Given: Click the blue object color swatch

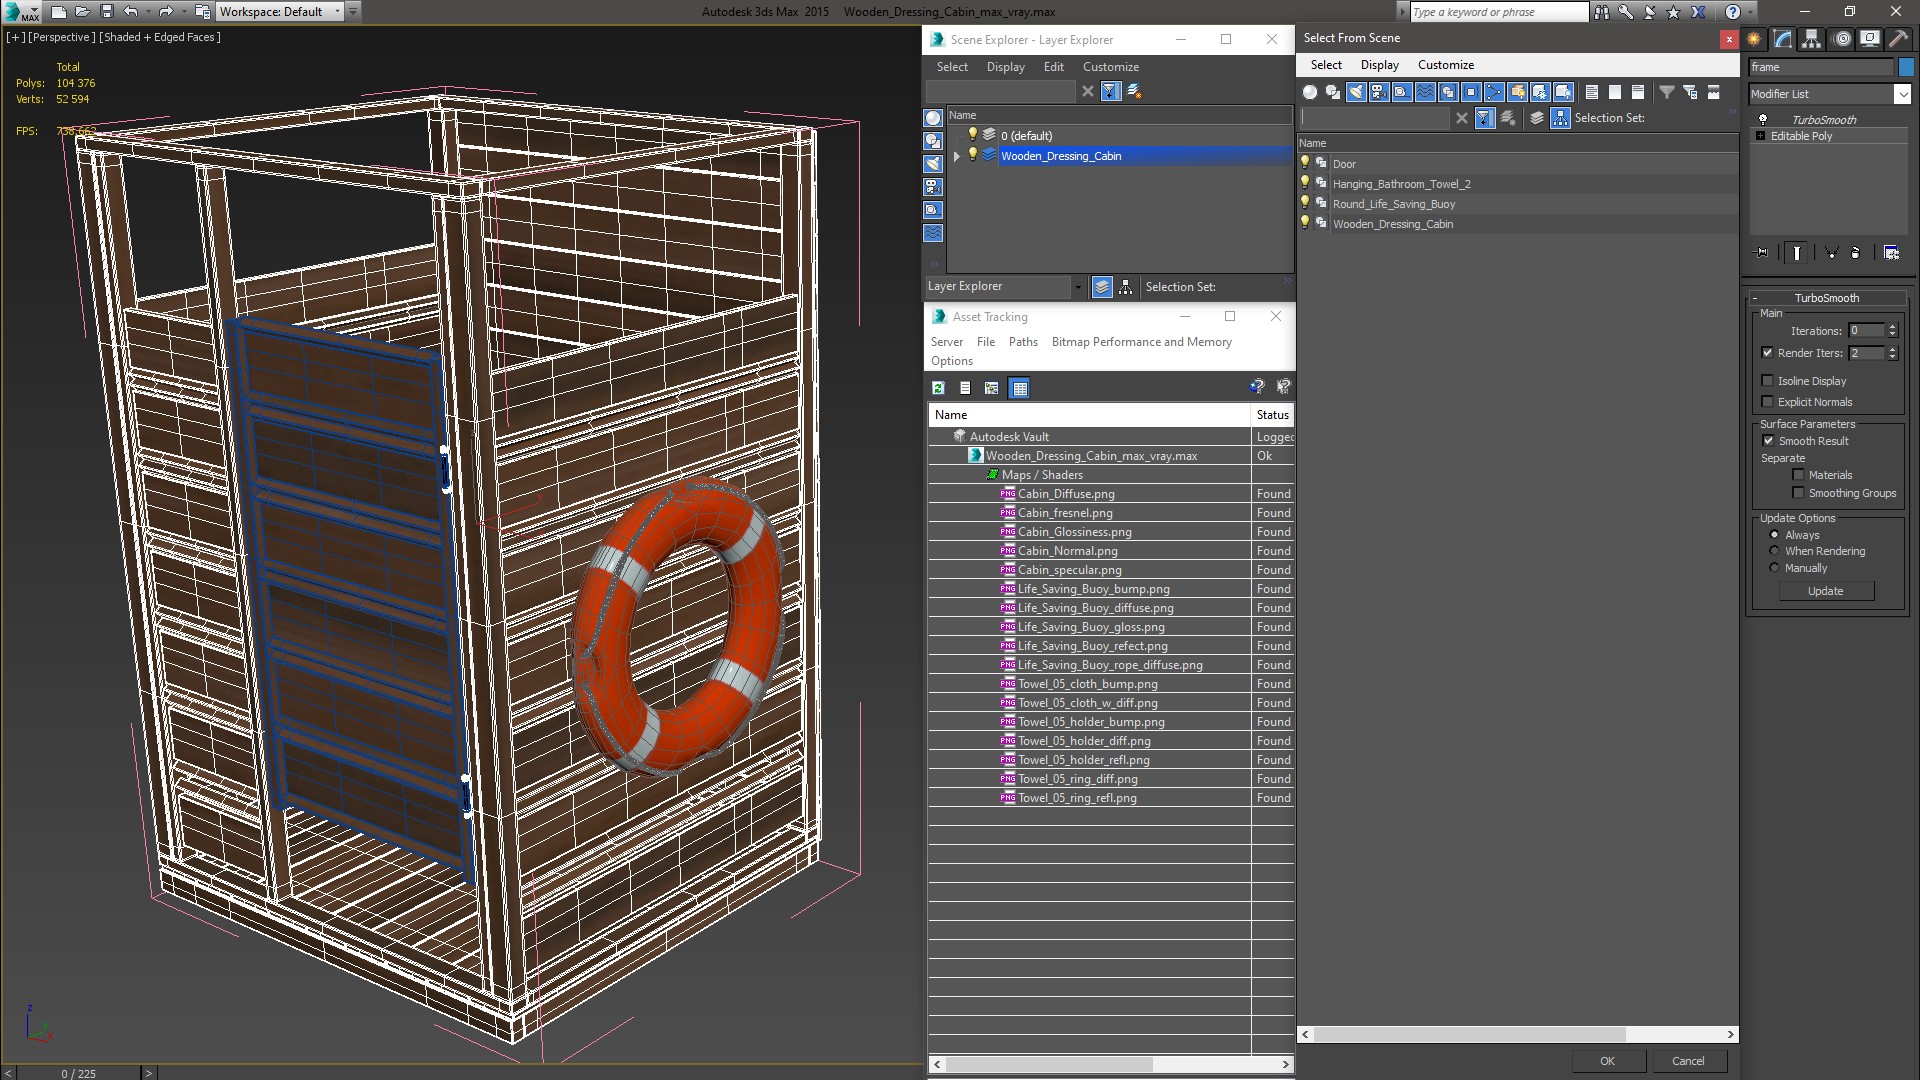Looking at the screenshot, I should [1906, 67].
